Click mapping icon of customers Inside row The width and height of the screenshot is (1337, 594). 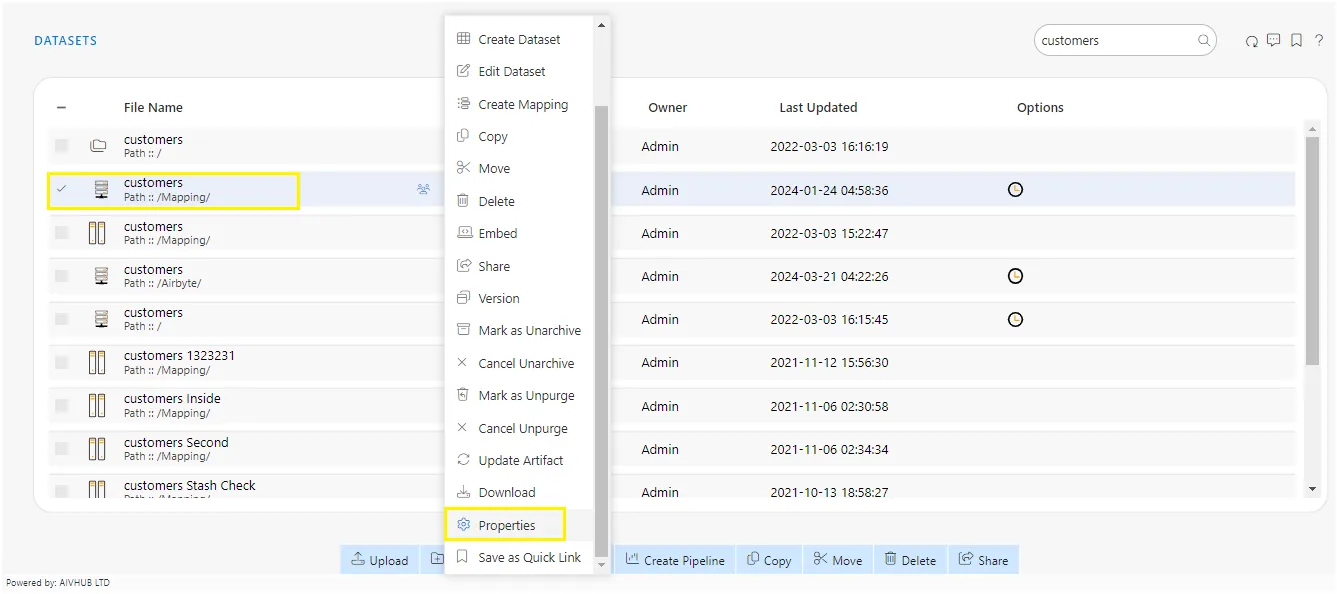tap(97, 405)
